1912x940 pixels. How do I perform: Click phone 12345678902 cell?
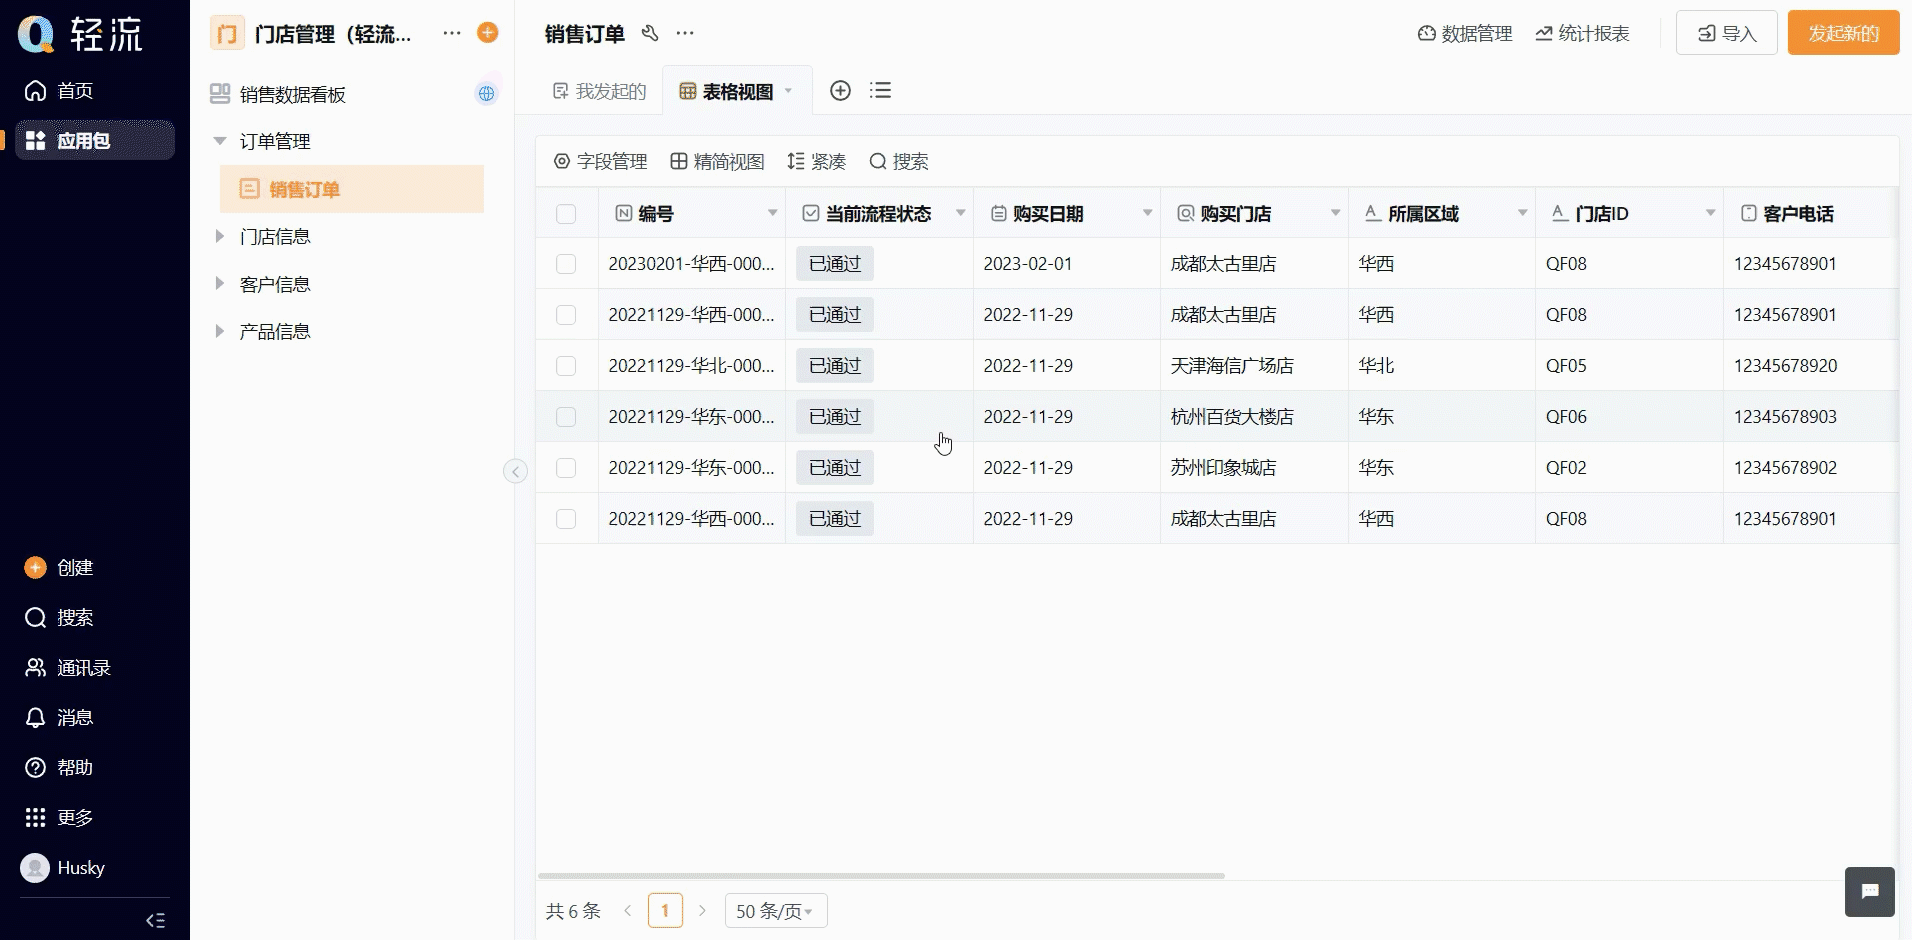pyautogui.click(x=1785, y=468)
